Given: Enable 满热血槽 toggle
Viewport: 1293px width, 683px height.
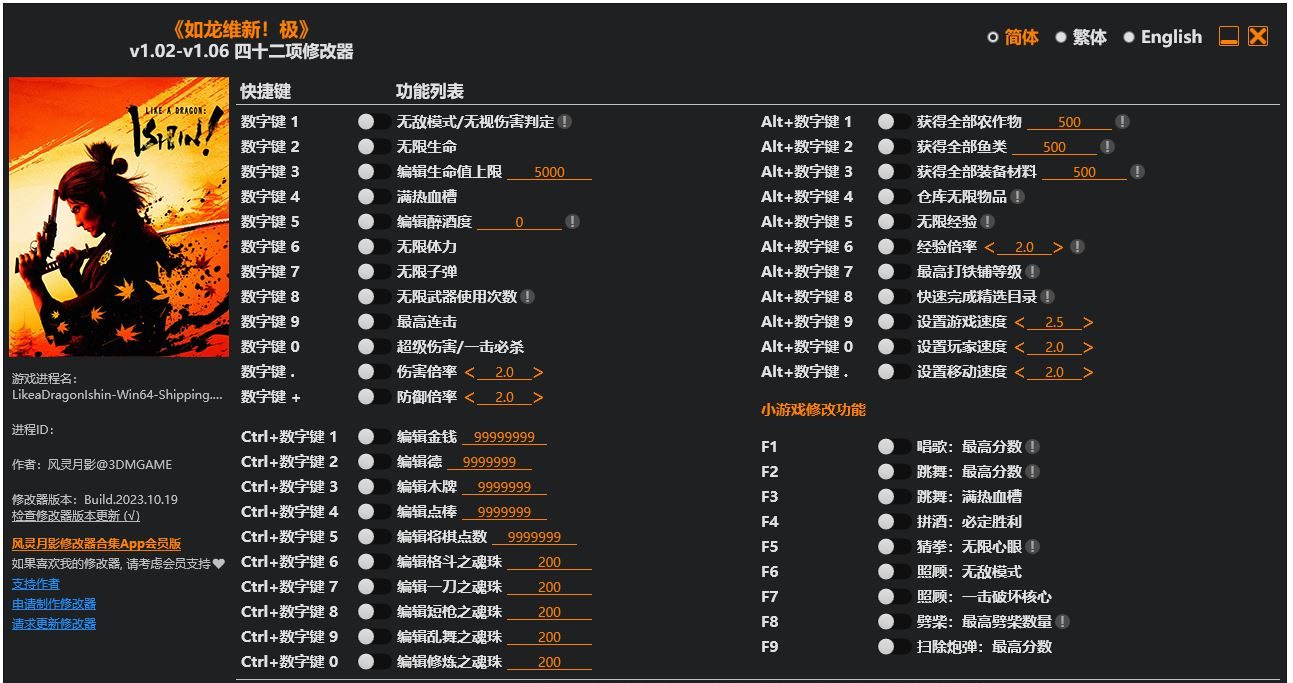Looking at the screenshot, I should [374, 197].
